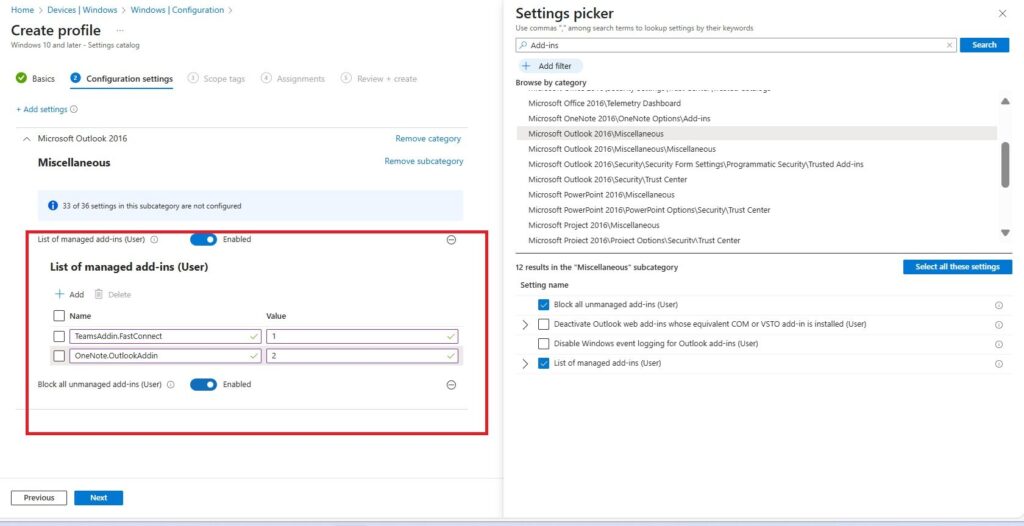This screenshot has height=526, width=1024.
Task: Click the Delete trash icon in add-ins list
Action: click(99, 294)
